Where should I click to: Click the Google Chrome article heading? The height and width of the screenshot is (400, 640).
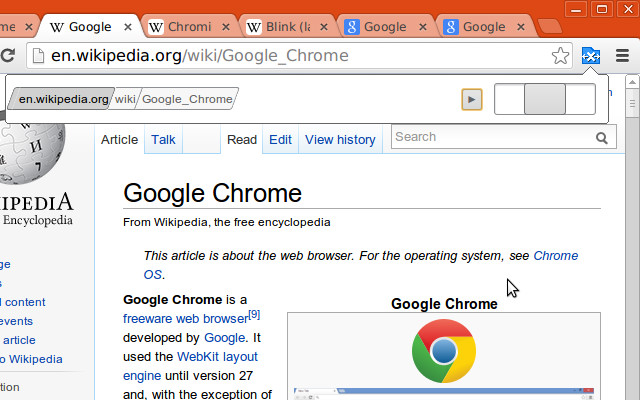[212, 193]
